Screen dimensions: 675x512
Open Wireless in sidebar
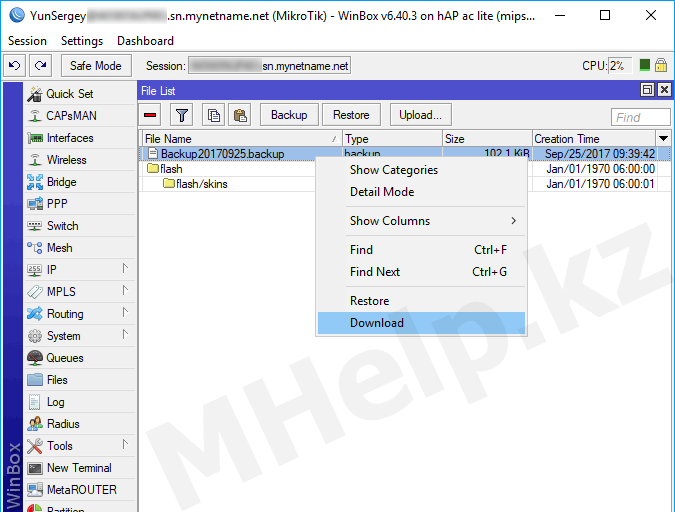click(80, 160)
